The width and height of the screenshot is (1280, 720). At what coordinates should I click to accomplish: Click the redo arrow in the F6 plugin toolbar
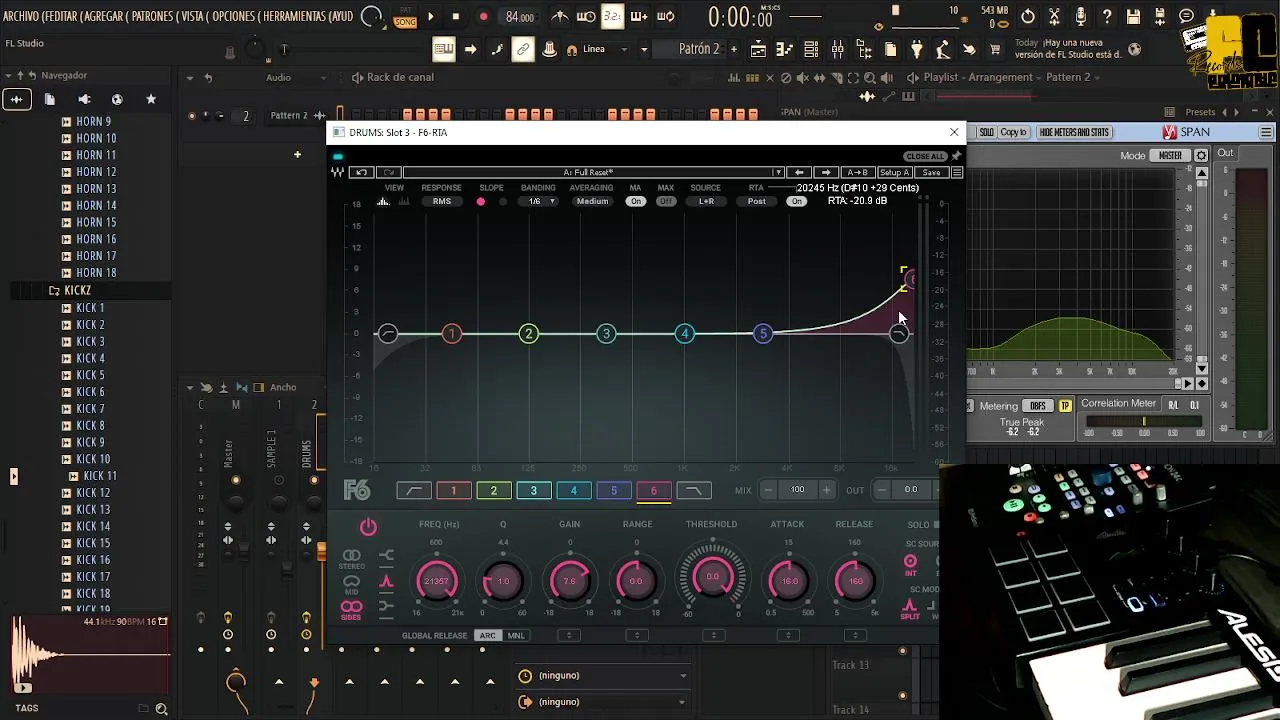click(389, 172)
